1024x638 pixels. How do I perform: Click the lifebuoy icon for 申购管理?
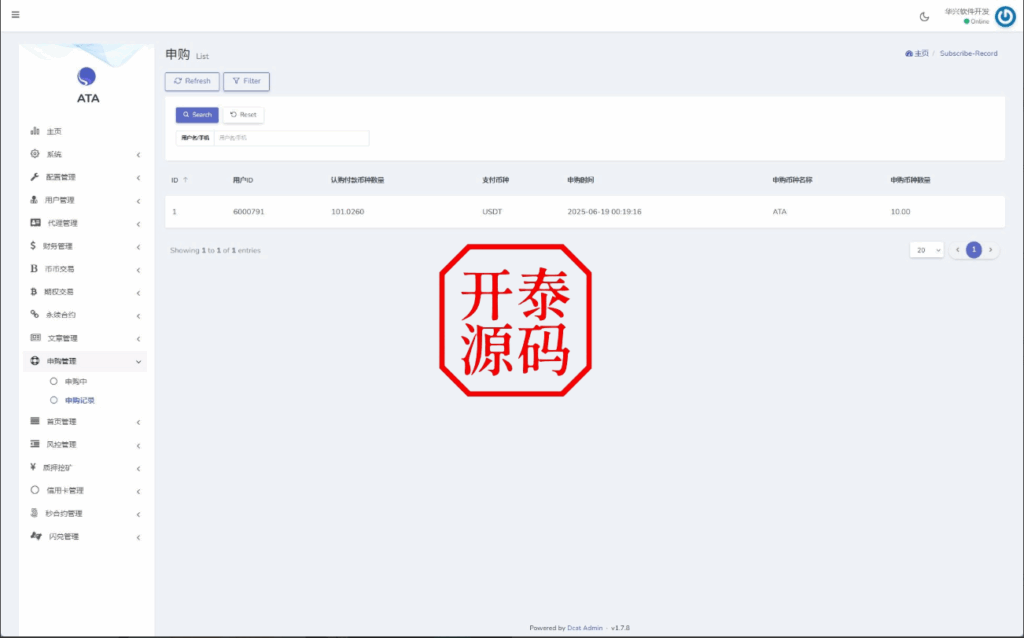click(35, 360)
